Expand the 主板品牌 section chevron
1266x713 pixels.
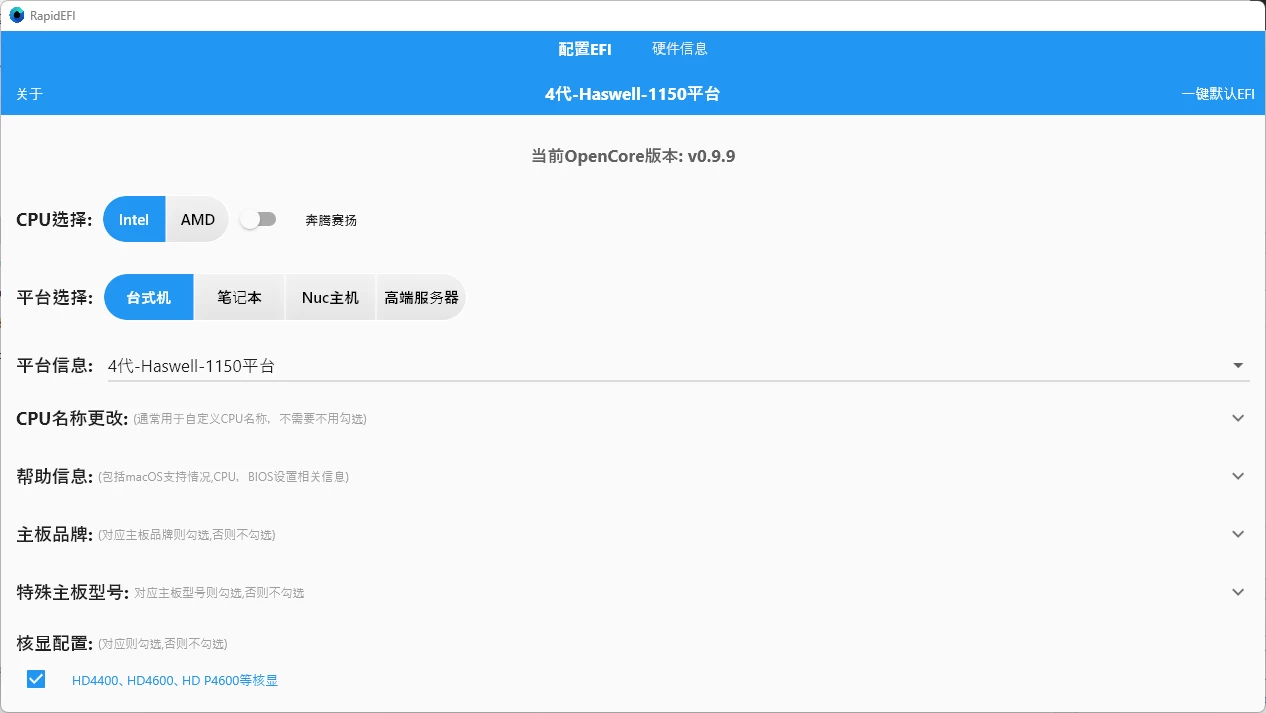pos(1238,534)
